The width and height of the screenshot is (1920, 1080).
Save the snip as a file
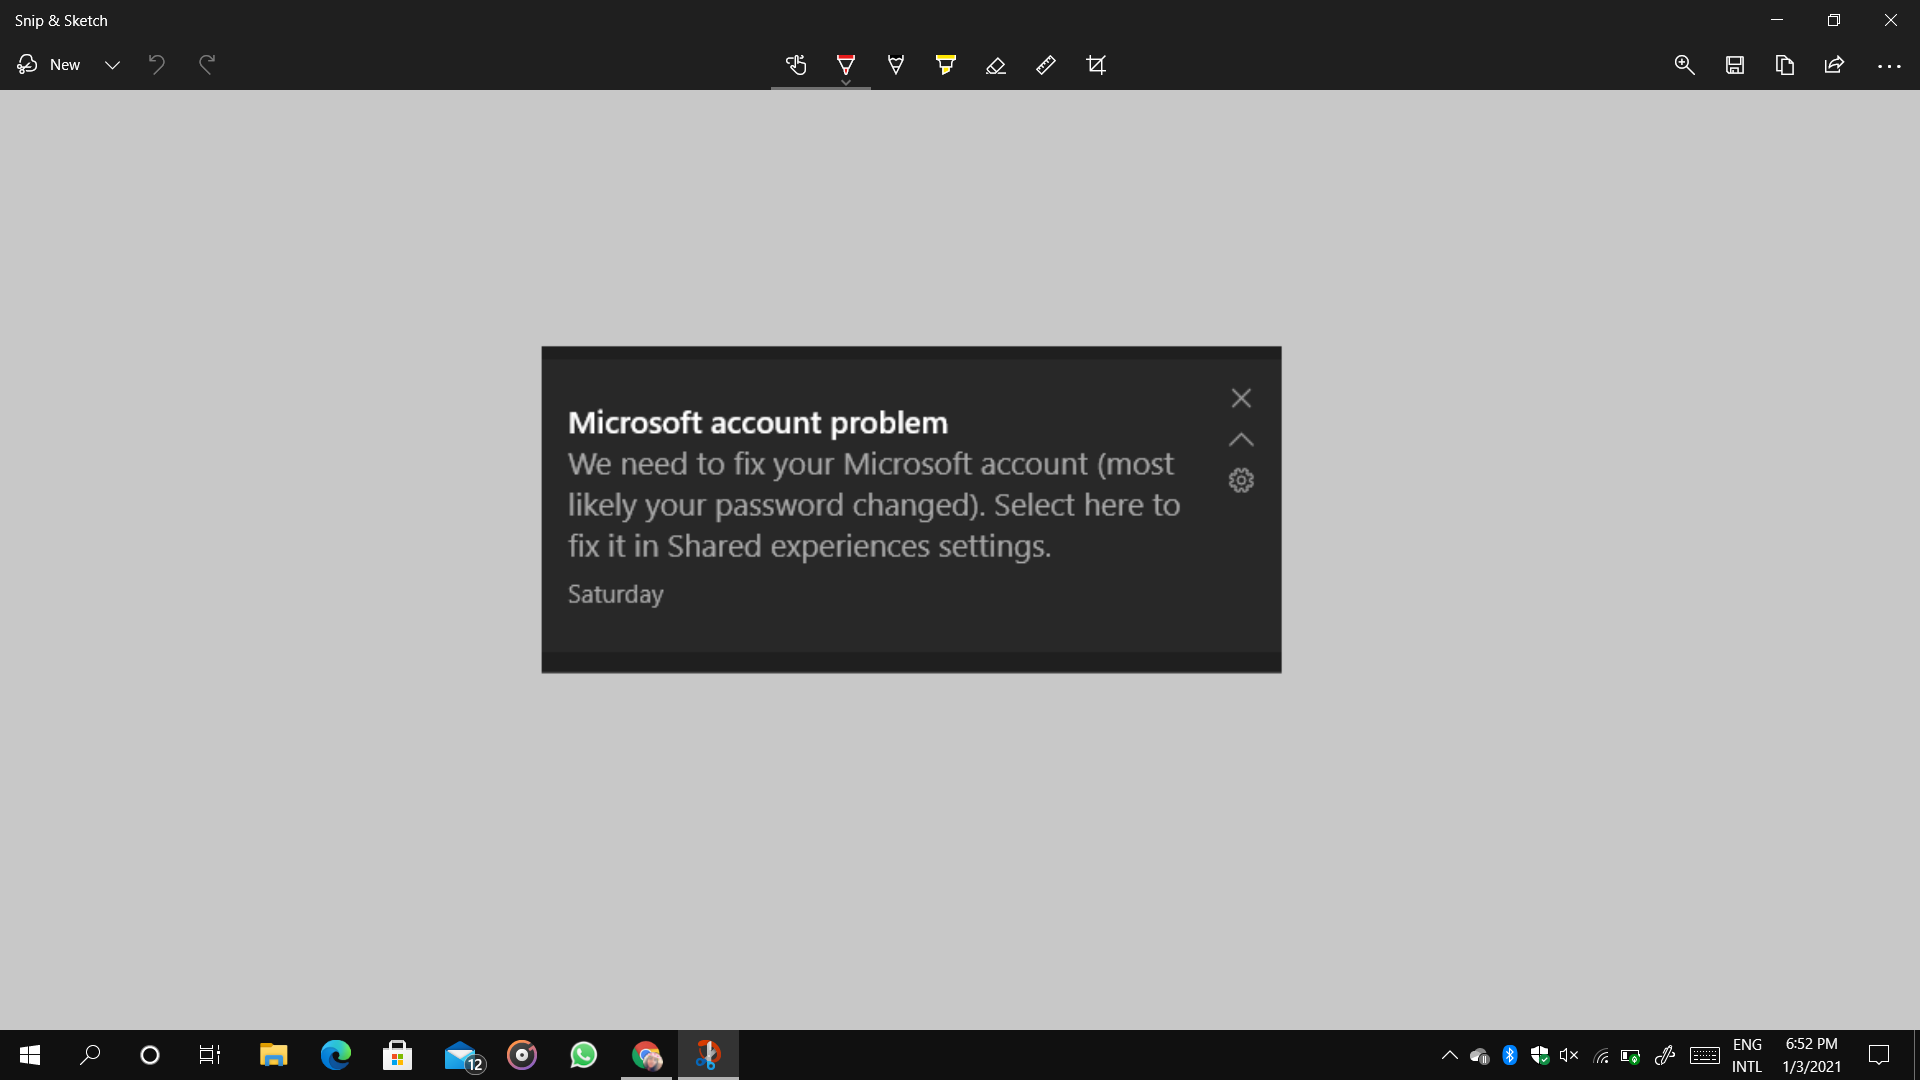pyautogui.click(x=1735, y=65)
